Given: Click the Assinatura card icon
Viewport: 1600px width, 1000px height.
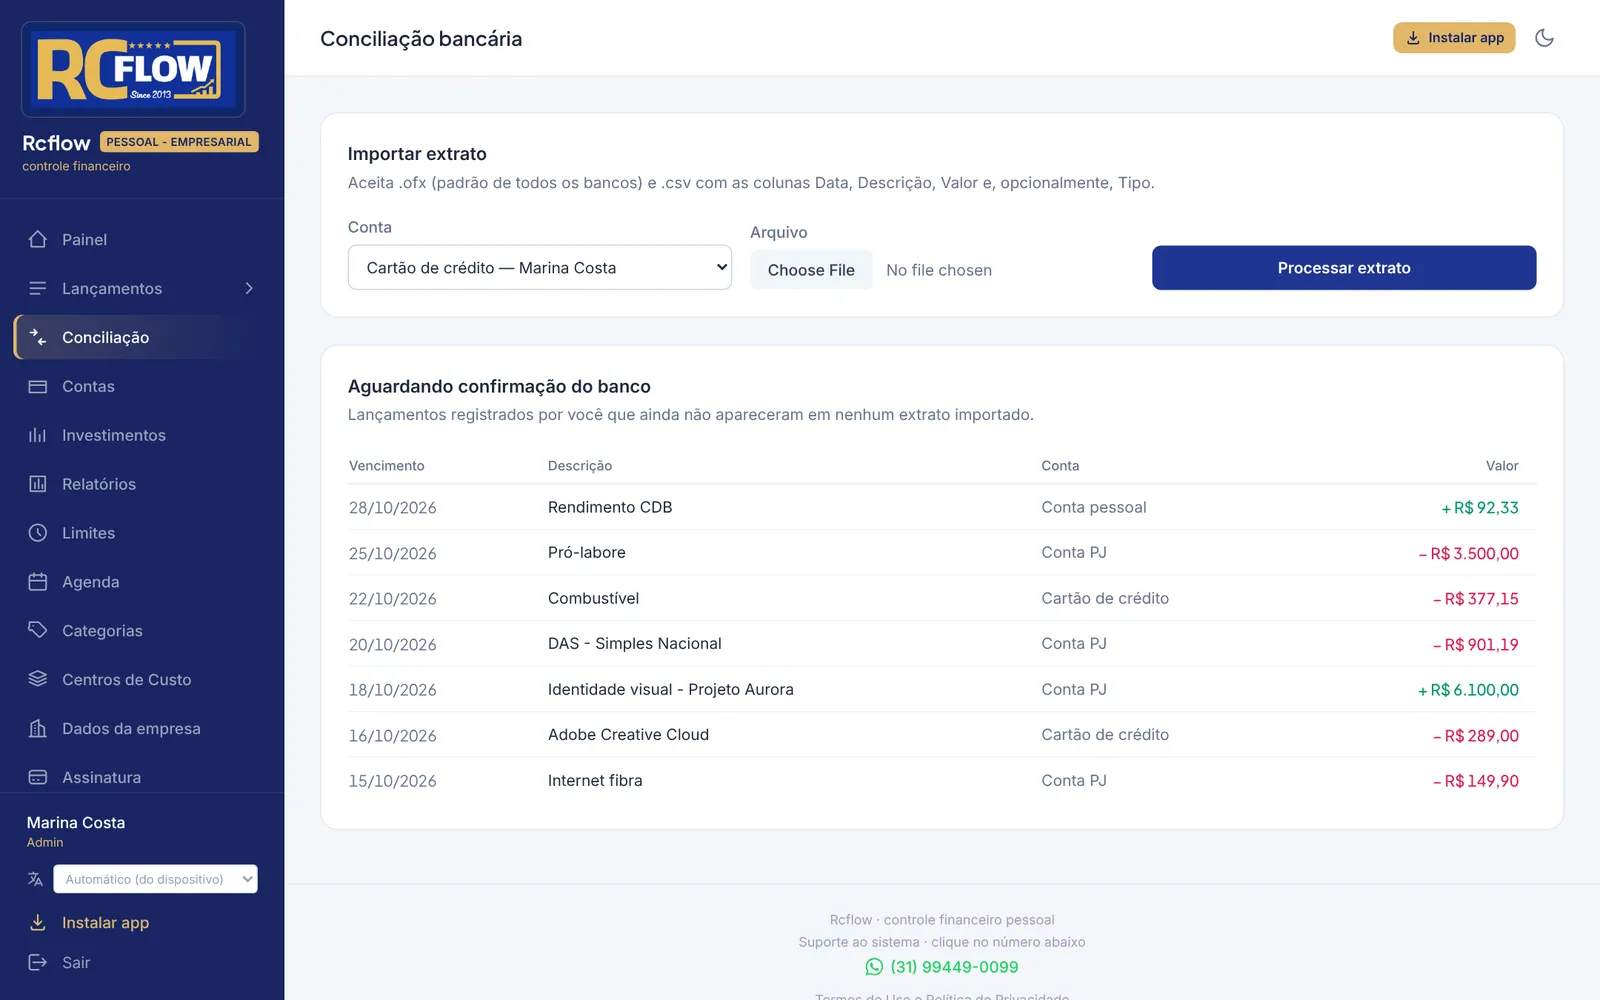Looking at the screenshot, I should coord(38,777).
